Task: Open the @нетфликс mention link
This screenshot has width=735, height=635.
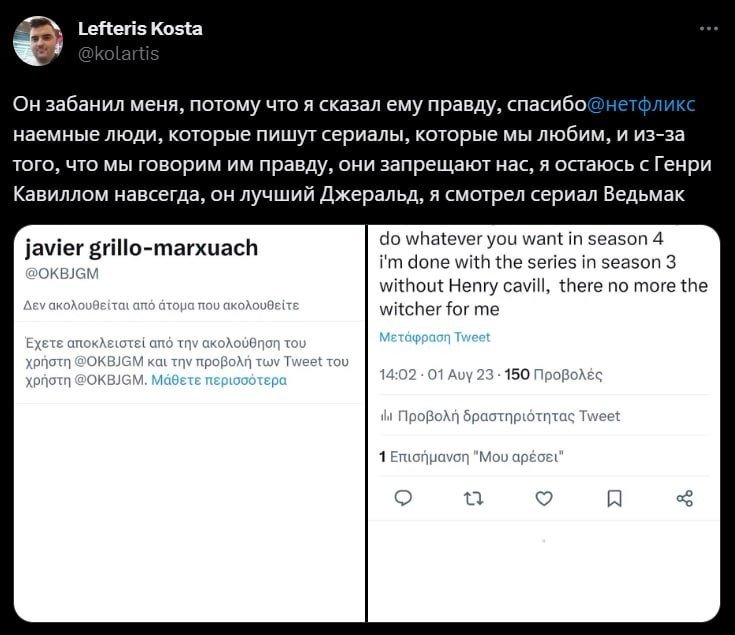Action: coord(641,104)
